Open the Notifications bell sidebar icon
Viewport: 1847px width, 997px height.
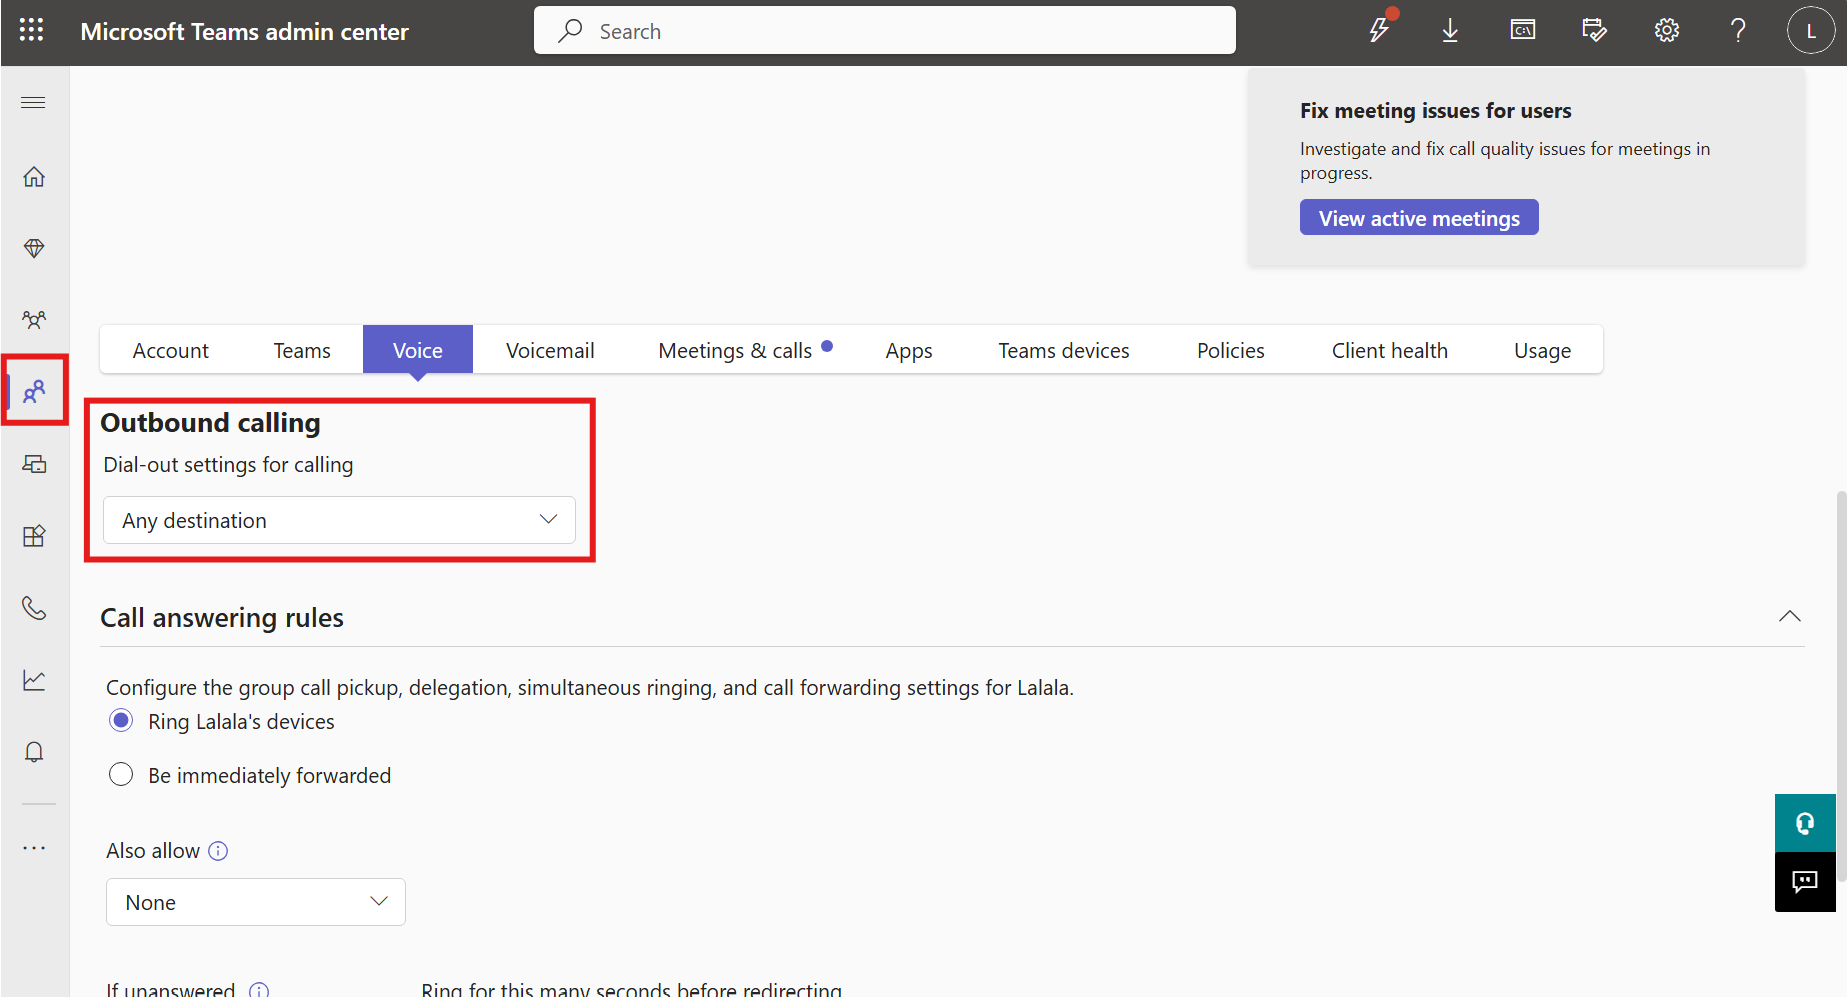pos(34,752)
